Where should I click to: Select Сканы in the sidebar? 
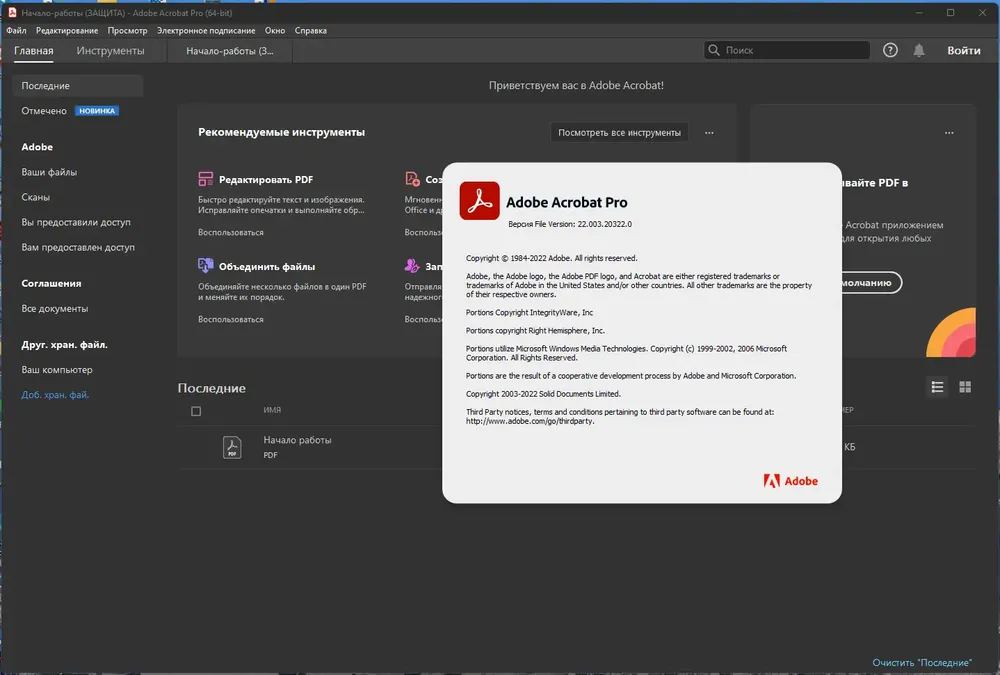36,197
